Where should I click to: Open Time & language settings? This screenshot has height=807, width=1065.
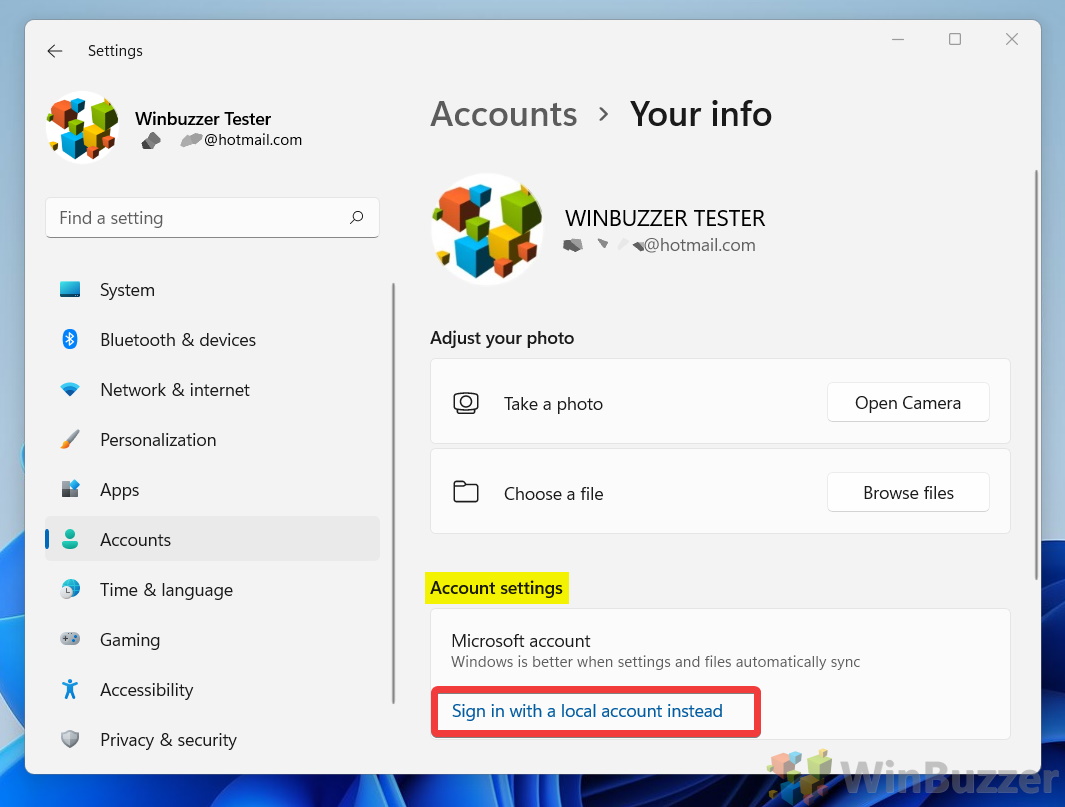pyautogui.click(x=212, y=590)
